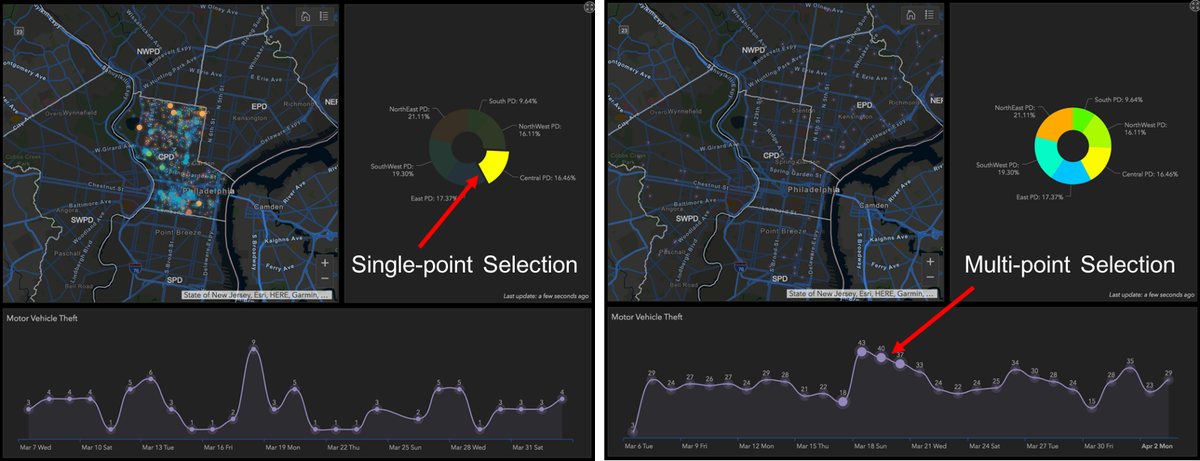Click 'Motor Vehicle Theft' title of left chart
Viewport: 1200px width, 461px height.
click(x=43, y=318)
